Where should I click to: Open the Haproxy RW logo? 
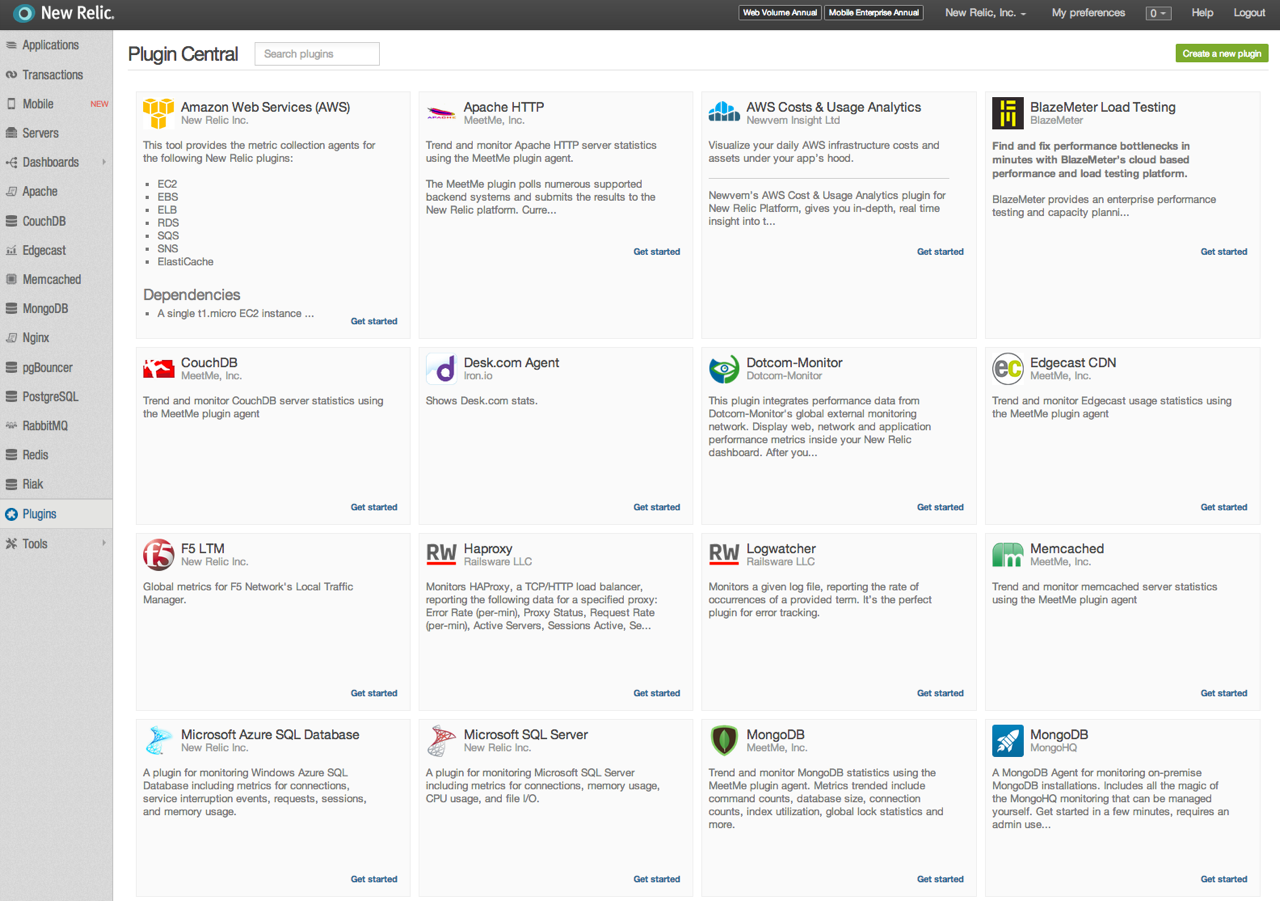[x=442, y=554]
